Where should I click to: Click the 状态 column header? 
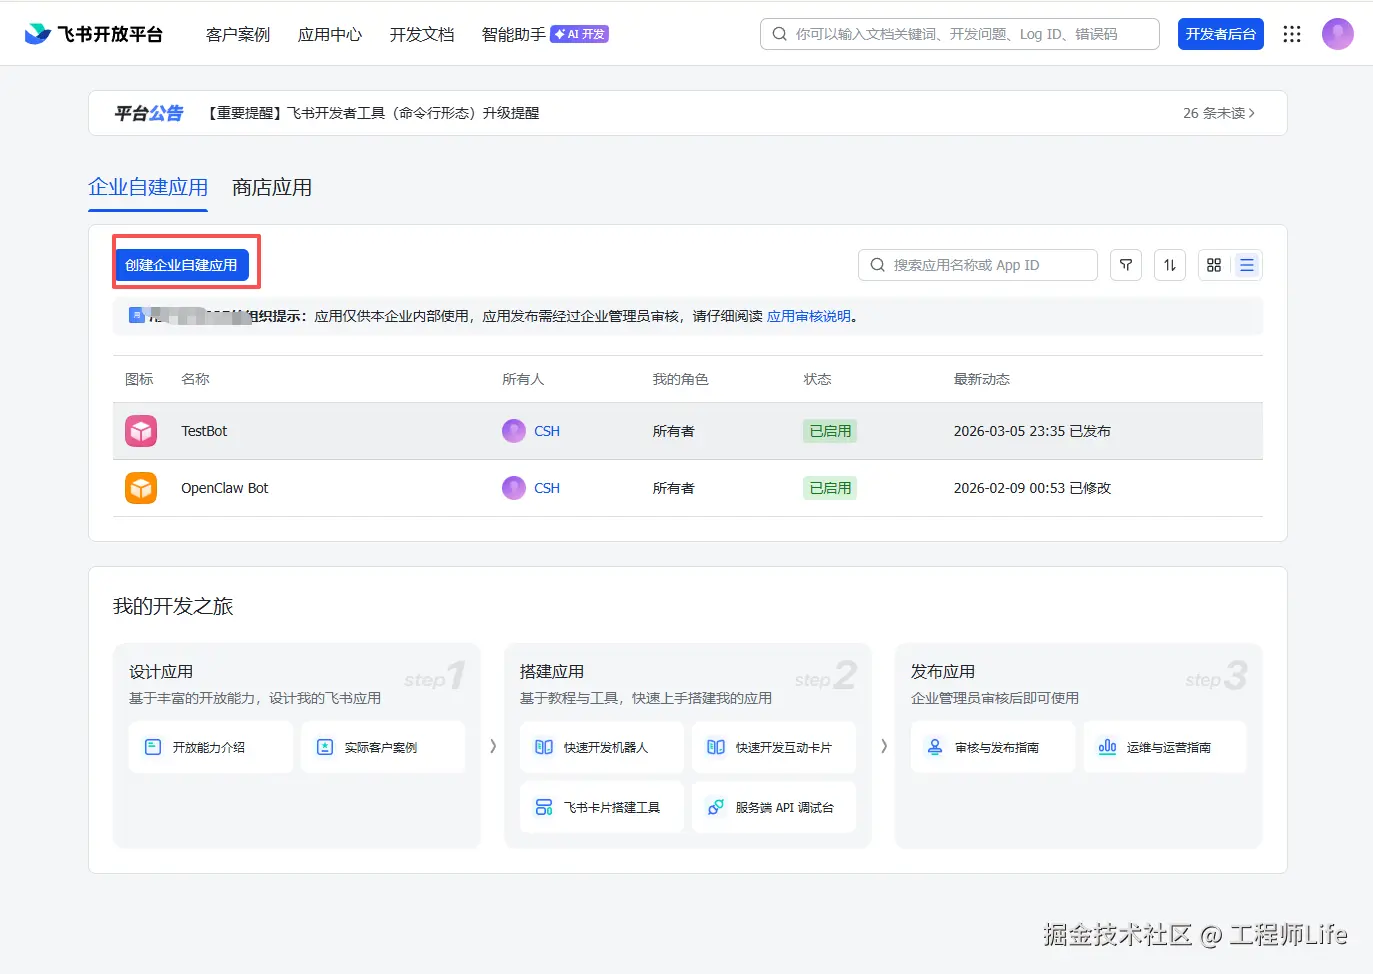pos(818,379)
